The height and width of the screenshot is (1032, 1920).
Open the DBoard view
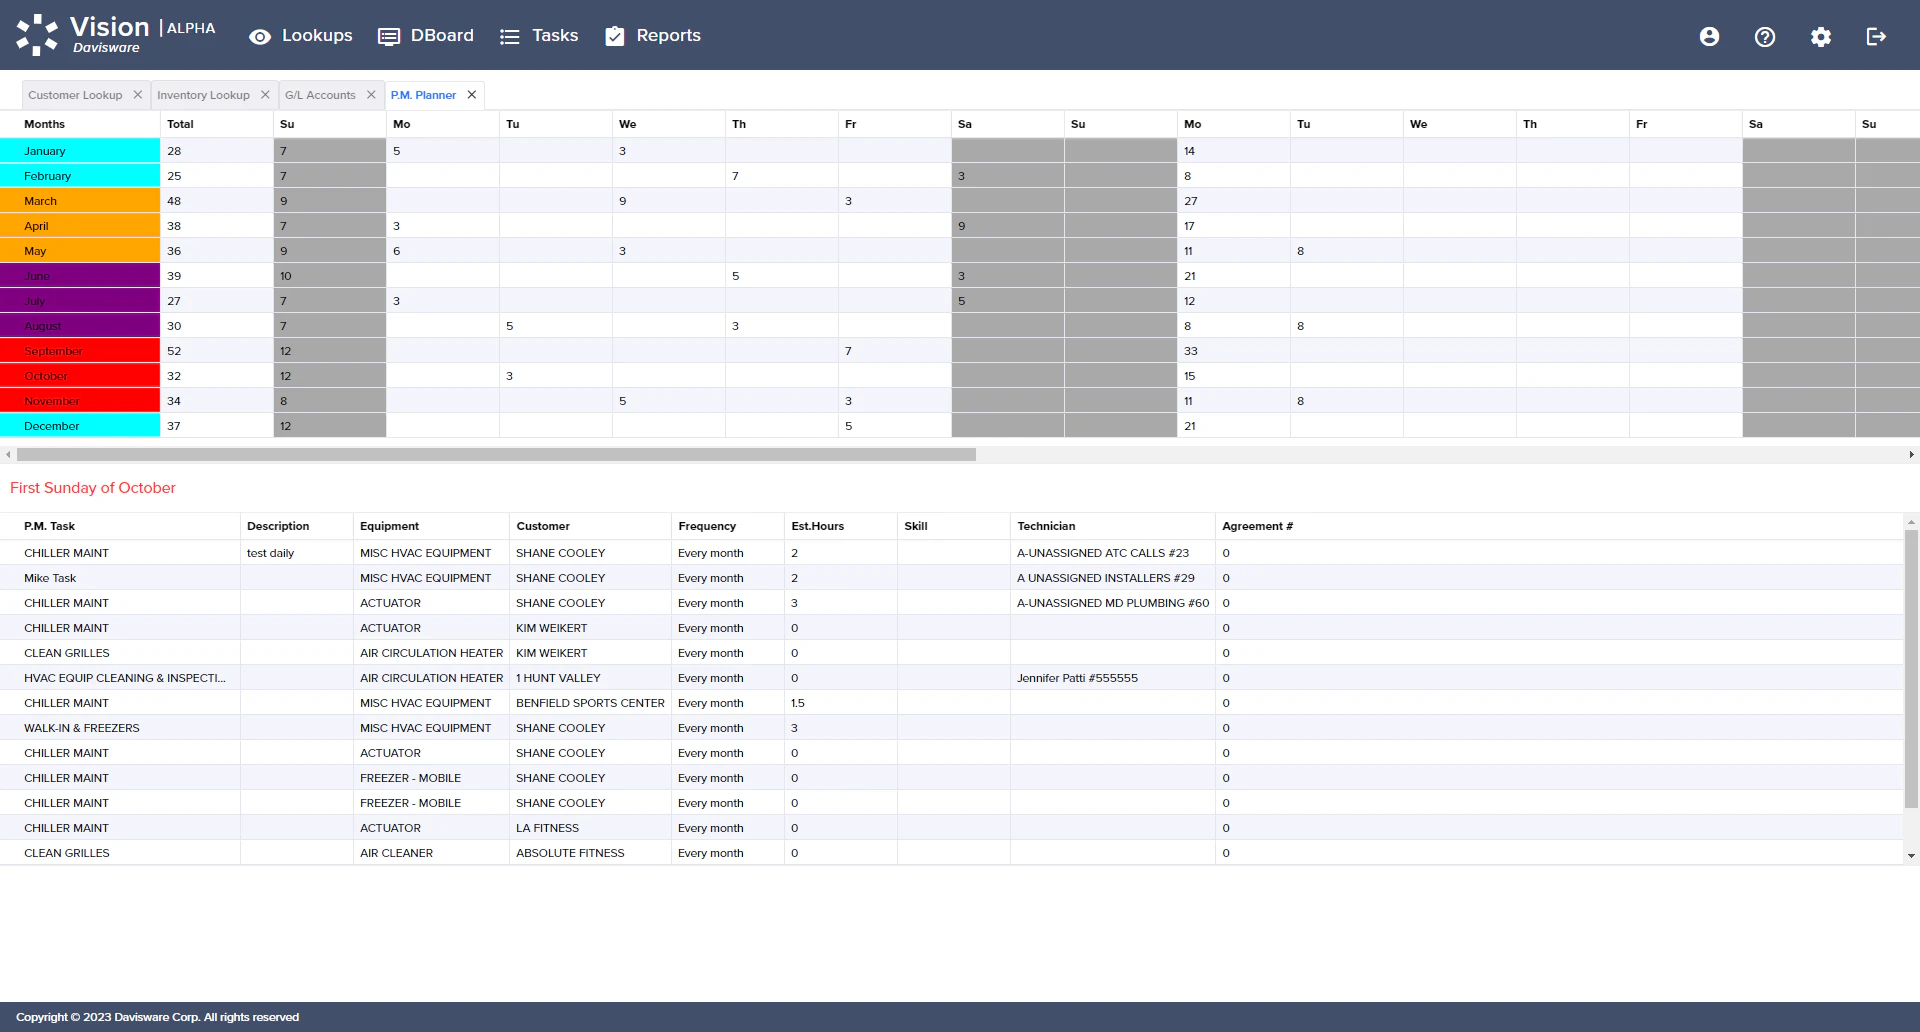pos(426,35)
